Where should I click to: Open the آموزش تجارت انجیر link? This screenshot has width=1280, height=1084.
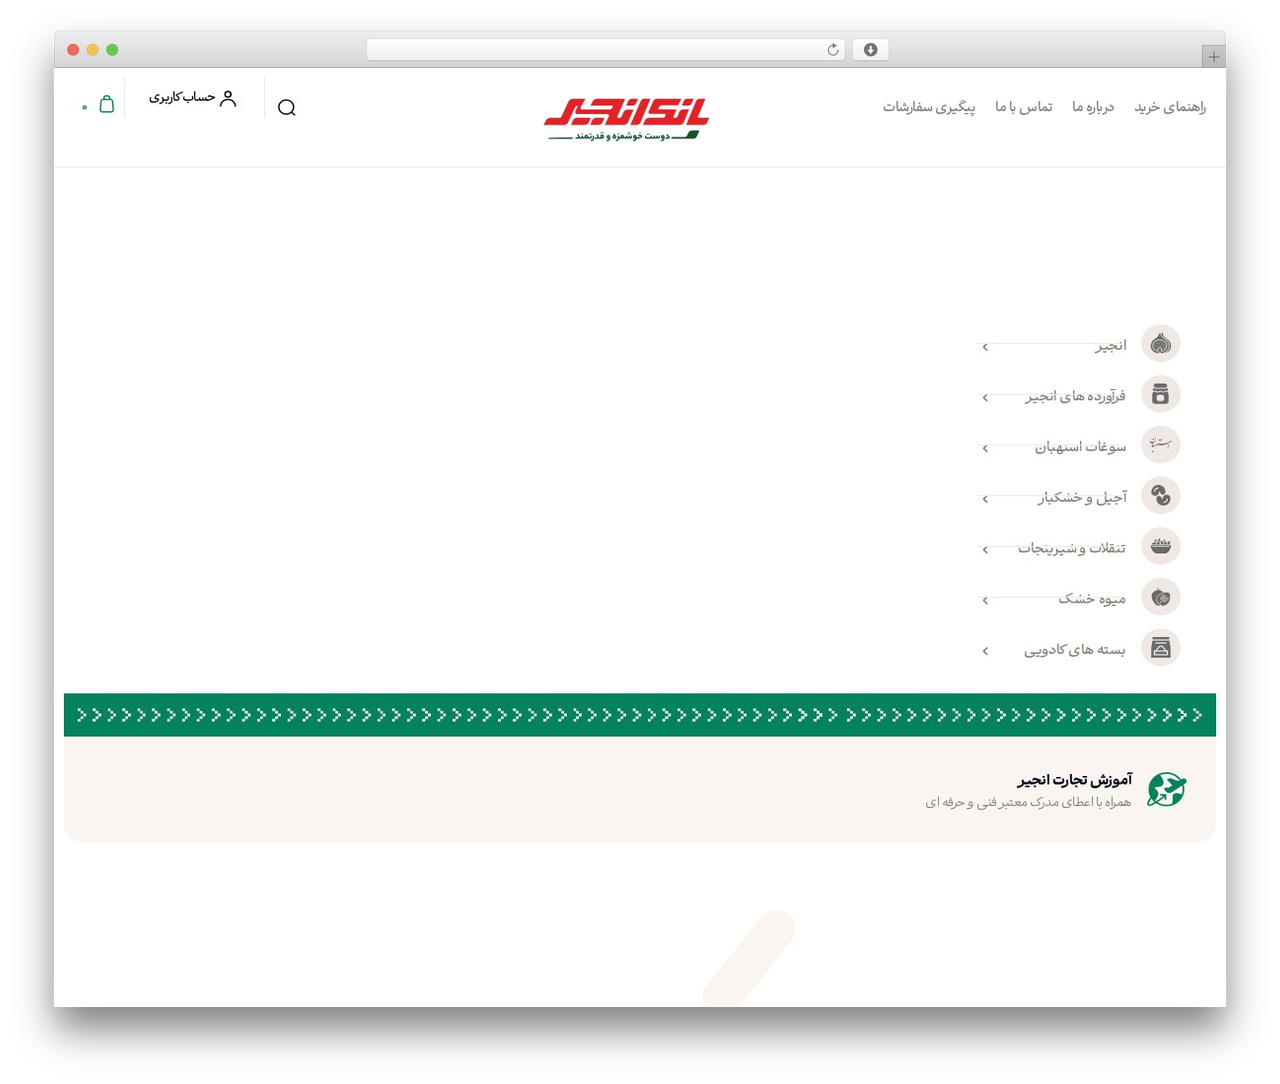1075,780
